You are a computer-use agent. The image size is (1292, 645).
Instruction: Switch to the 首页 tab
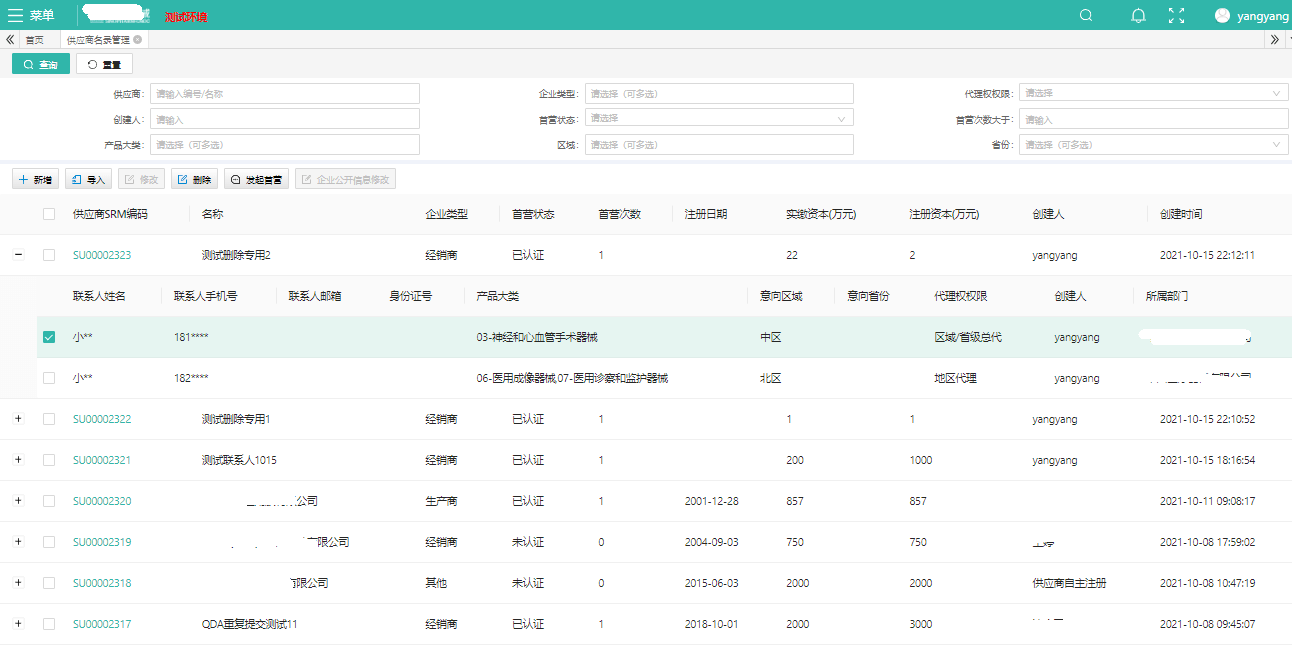pos(35,40)
